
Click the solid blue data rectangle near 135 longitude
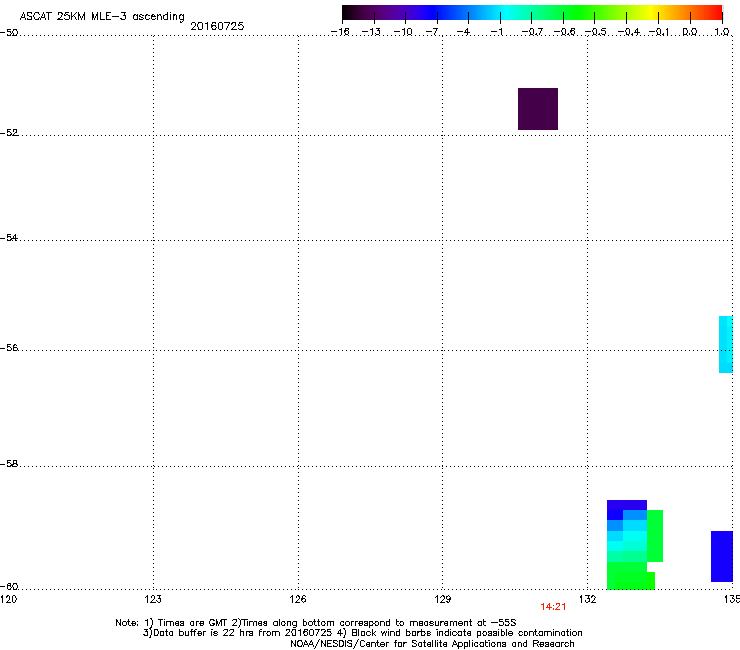[x=722, y=556]
